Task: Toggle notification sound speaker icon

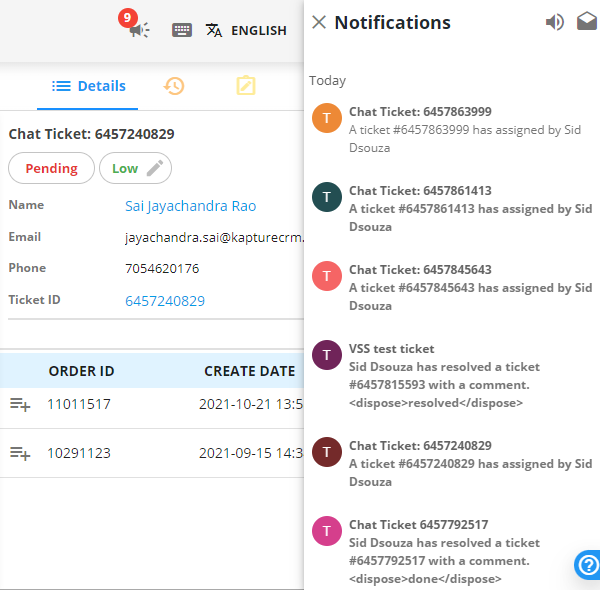Action: [x=554, y=22]
